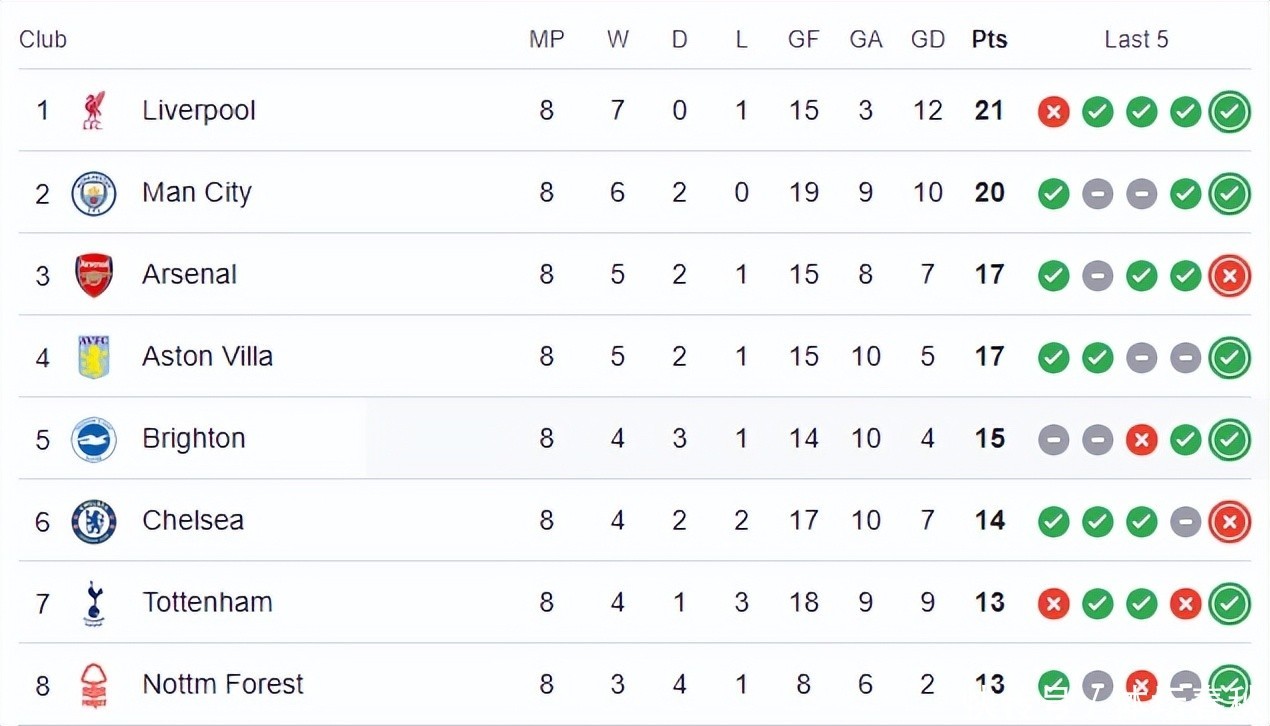Click the Tottenham club crest icon
This screenshot has height=726, width=1270.
tap(94, 603)
